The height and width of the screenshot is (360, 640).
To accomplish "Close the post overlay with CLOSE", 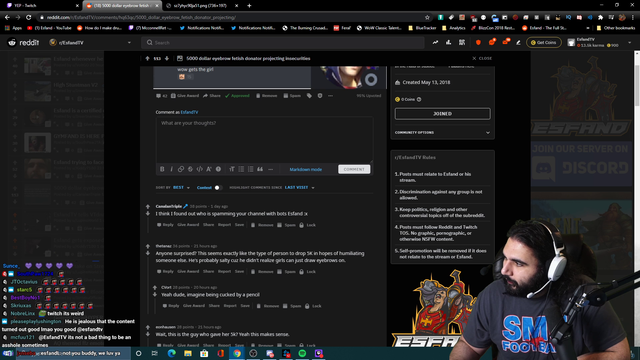I will 482,58.
